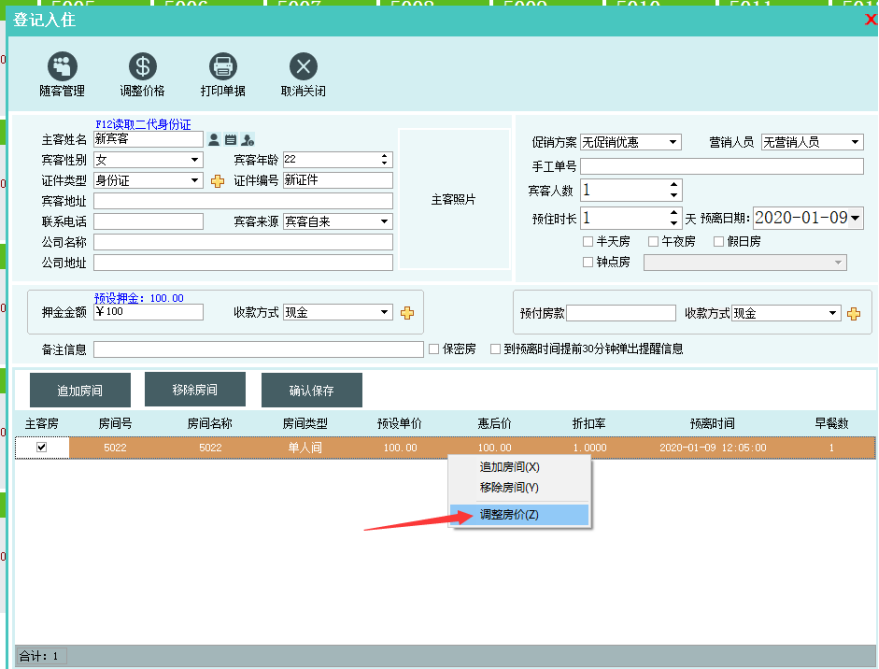
Task: Focus the 手工单号 input field
Action: (722, 166)
